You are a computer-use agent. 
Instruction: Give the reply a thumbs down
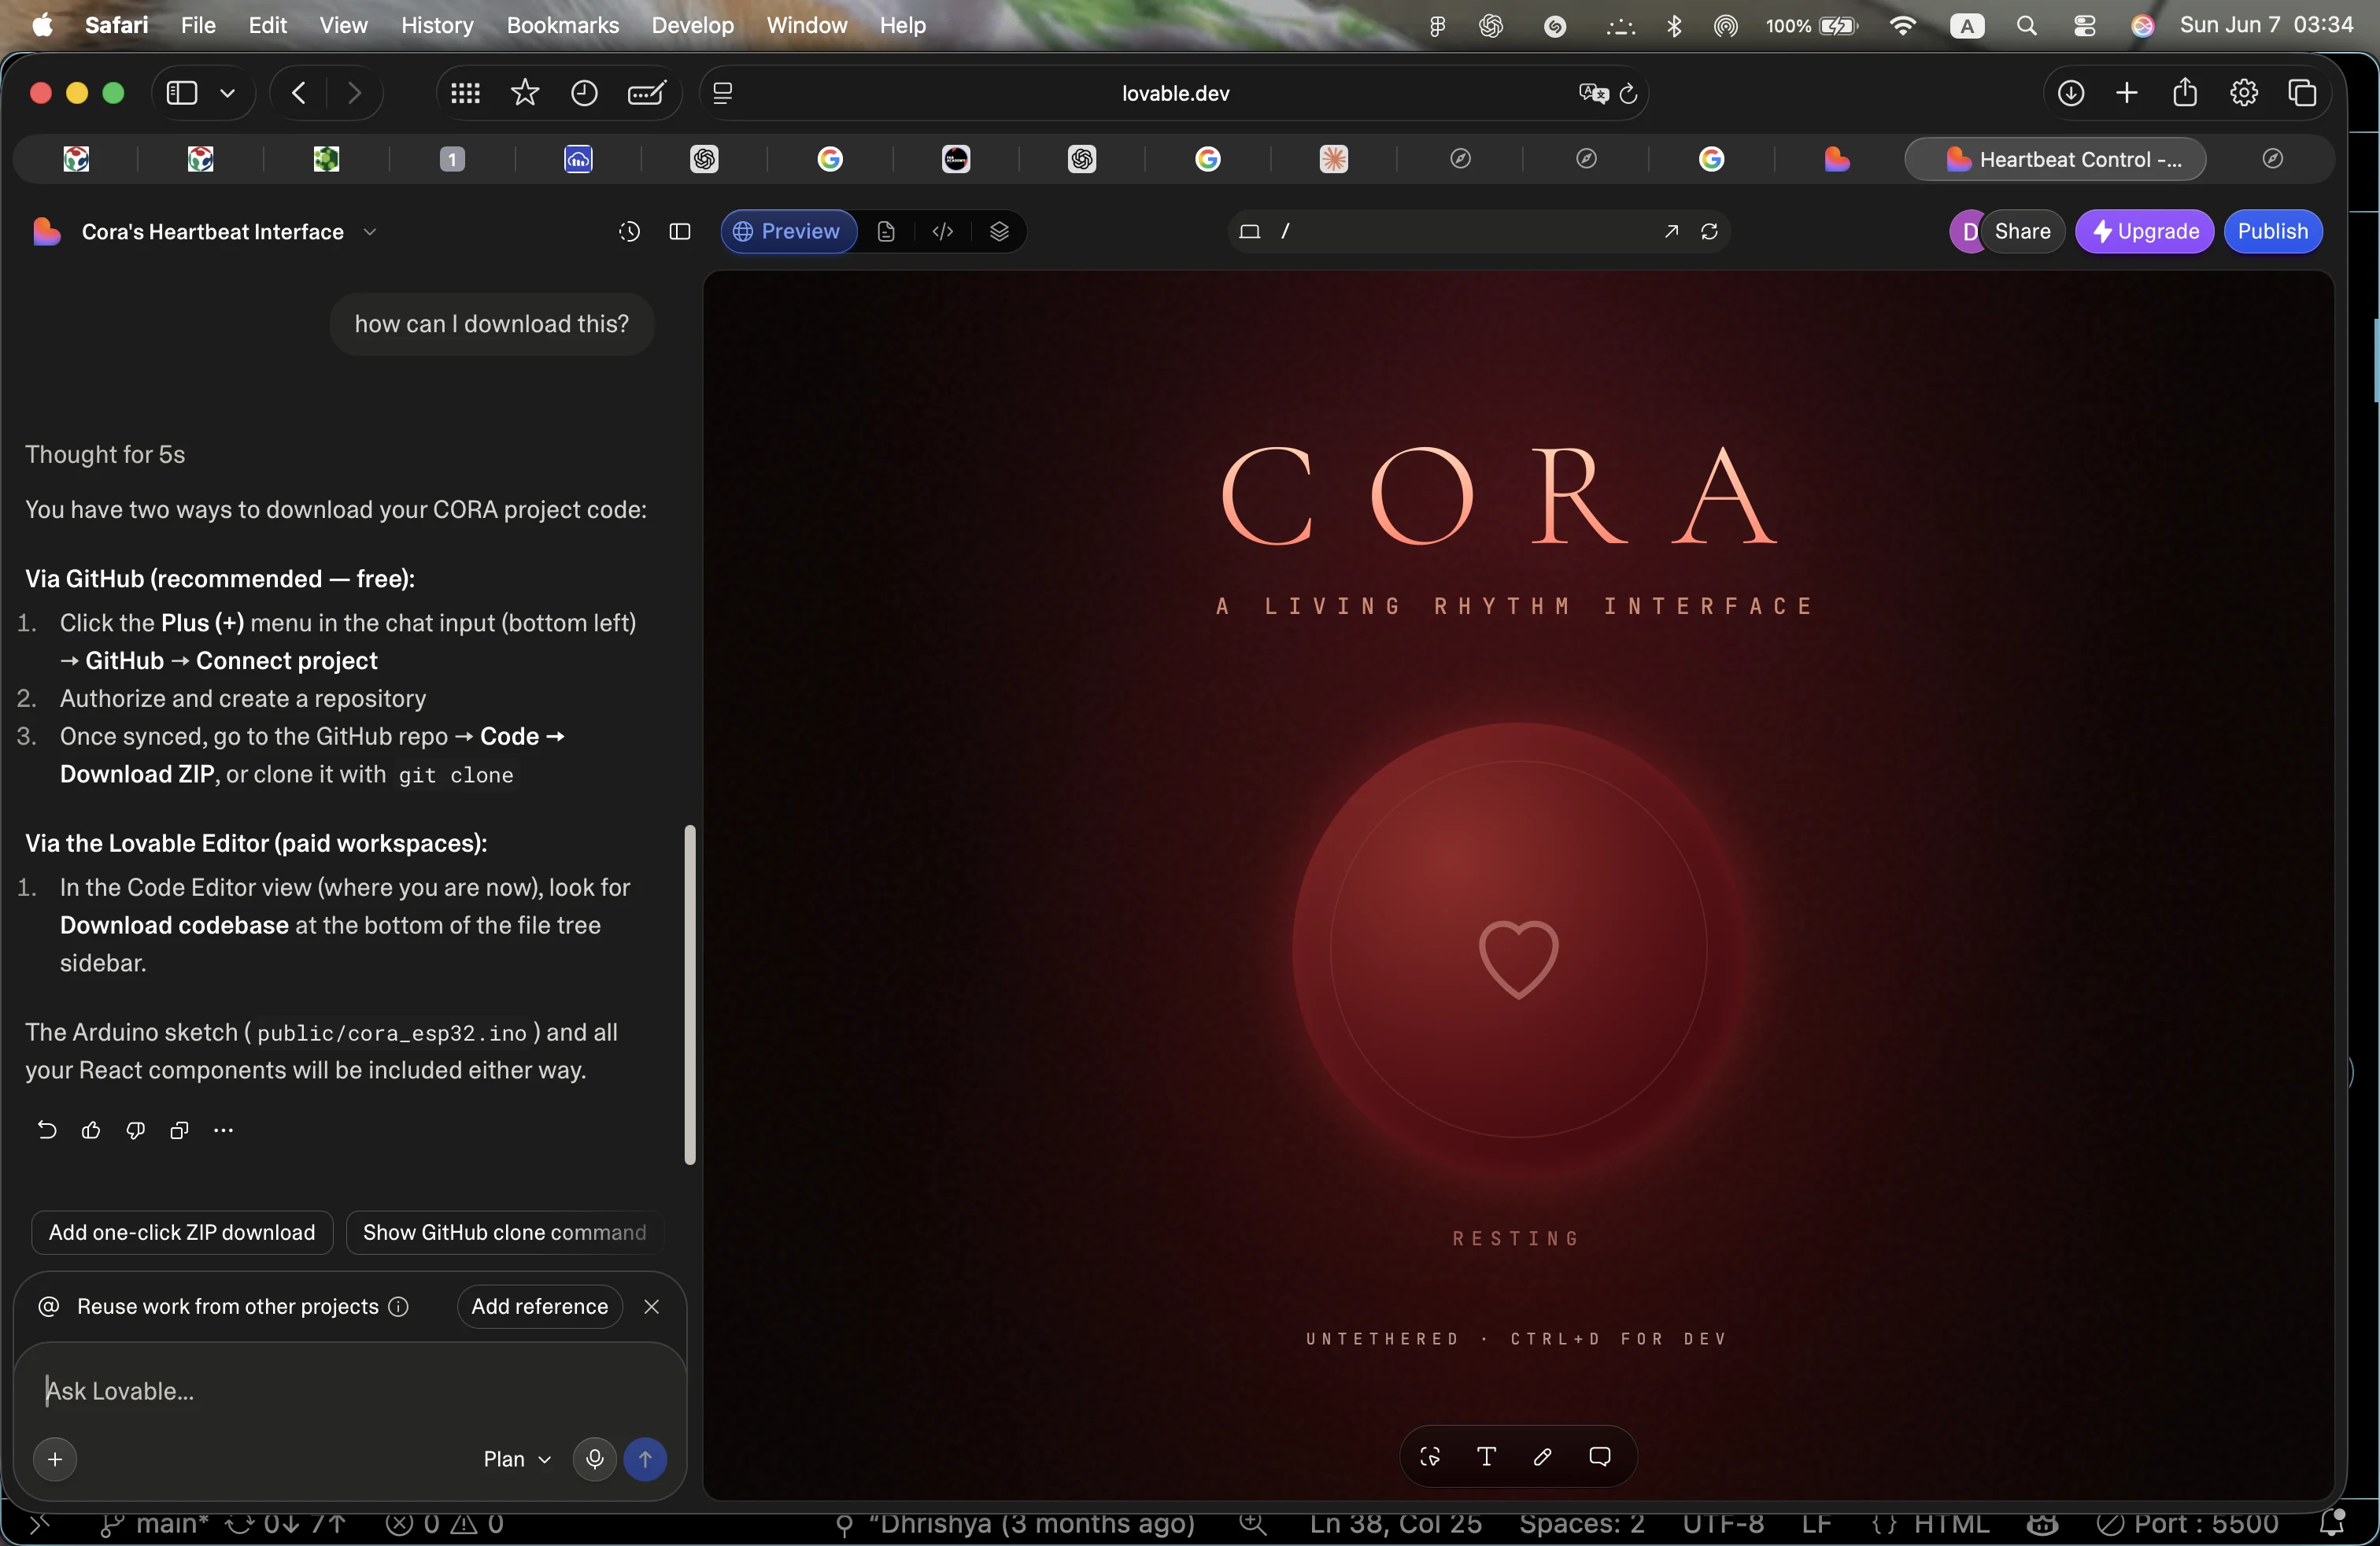(135, 1130)
